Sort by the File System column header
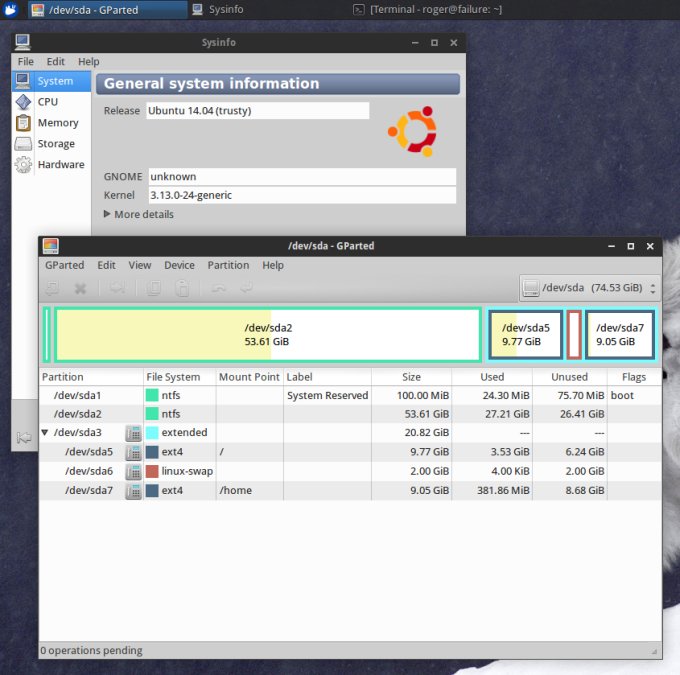The width and height of the screenshot is (680, 675). pos(180,377)
